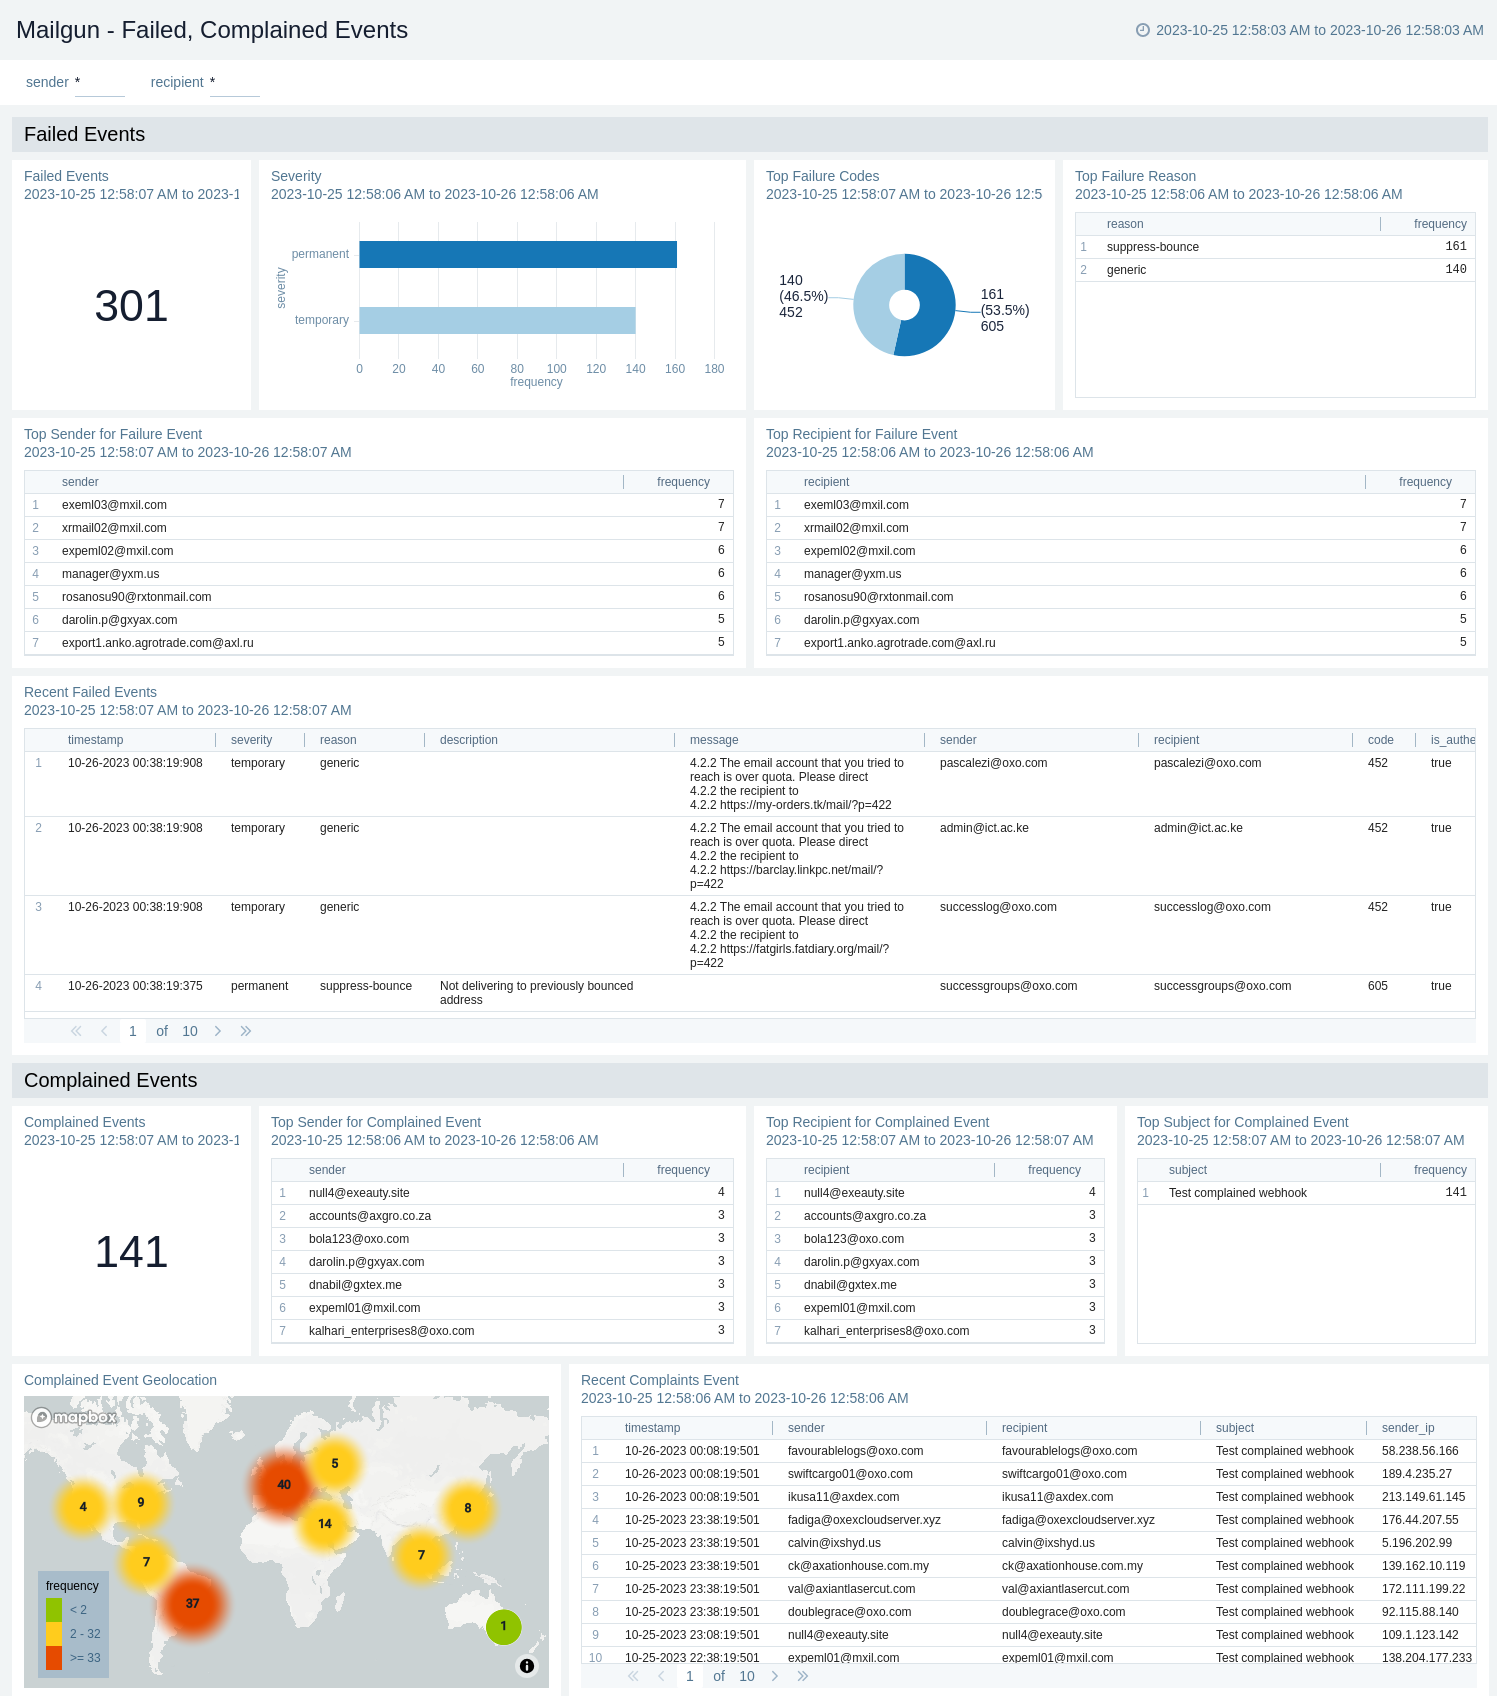
Task: Sort Top Failure Reason by frequency column
Action: point(1439,224)
